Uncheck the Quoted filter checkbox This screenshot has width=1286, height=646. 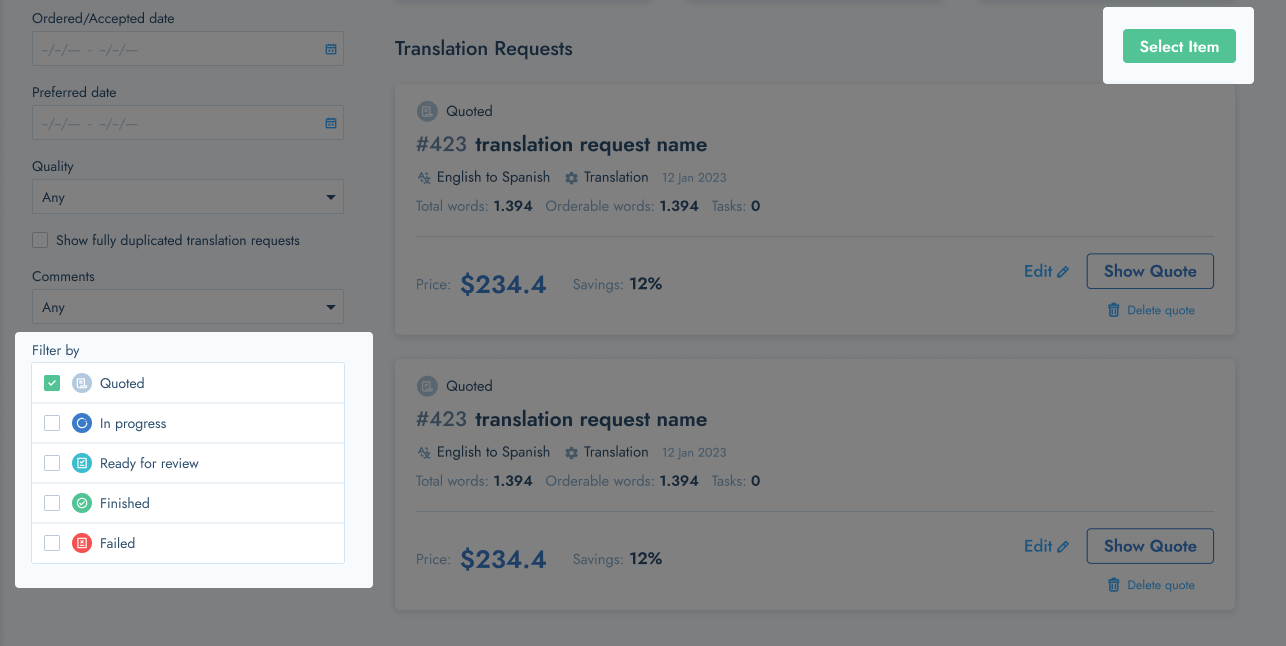(x=52, y=383)
